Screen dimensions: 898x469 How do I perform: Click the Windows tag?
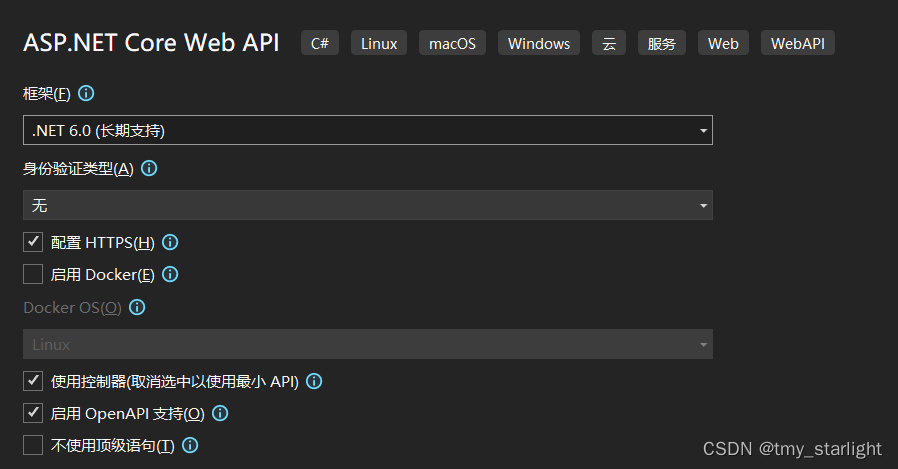(539, 43)
